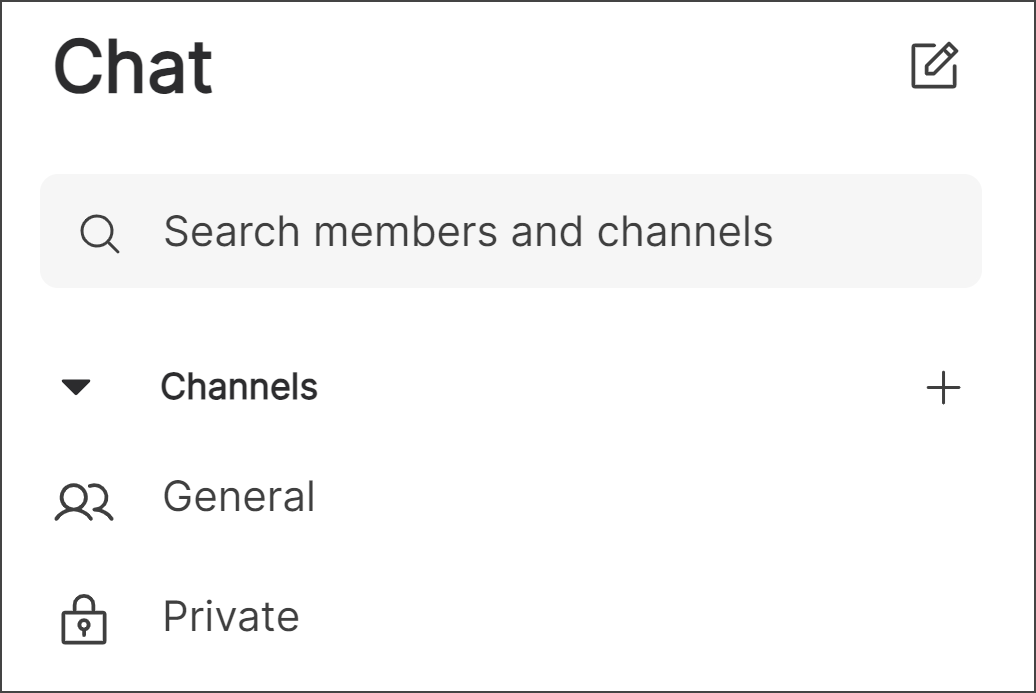Select the Channels section header
This screenshot has height=693, width=1036.
click(x=240, y=387)
